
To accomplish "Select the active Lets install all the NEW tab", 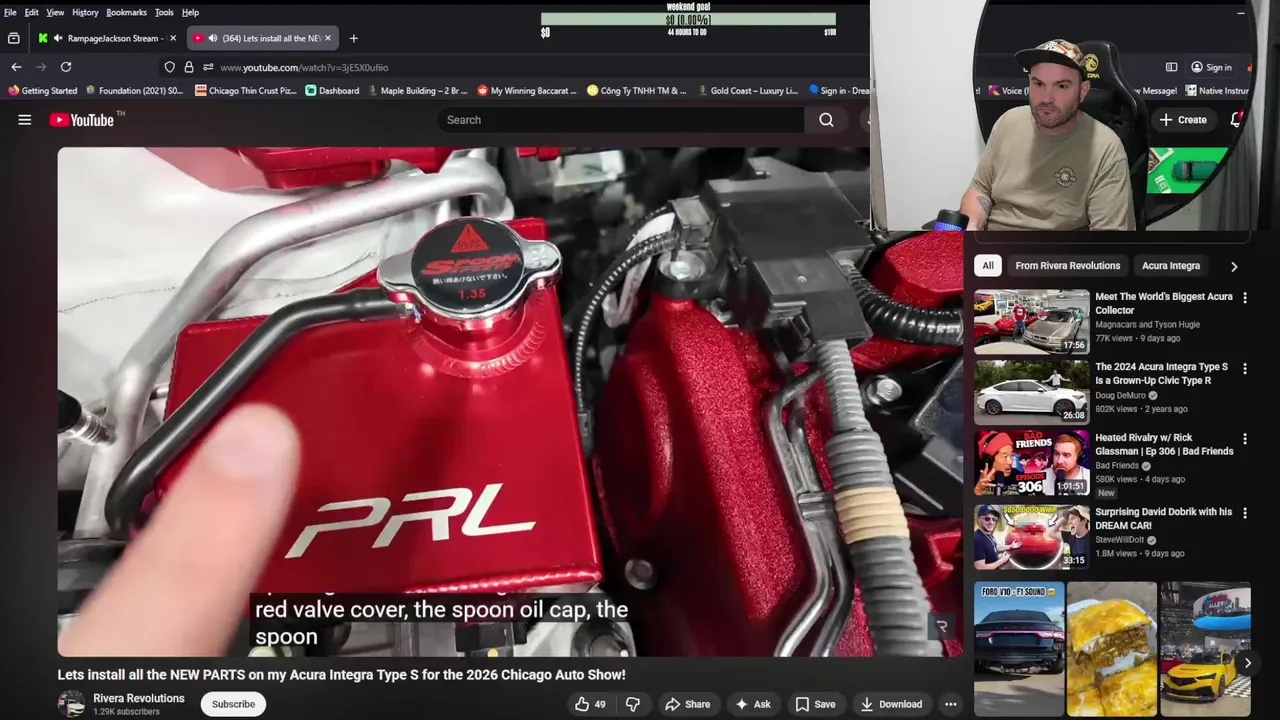I will pyautogui.click(x=262, y=38).
